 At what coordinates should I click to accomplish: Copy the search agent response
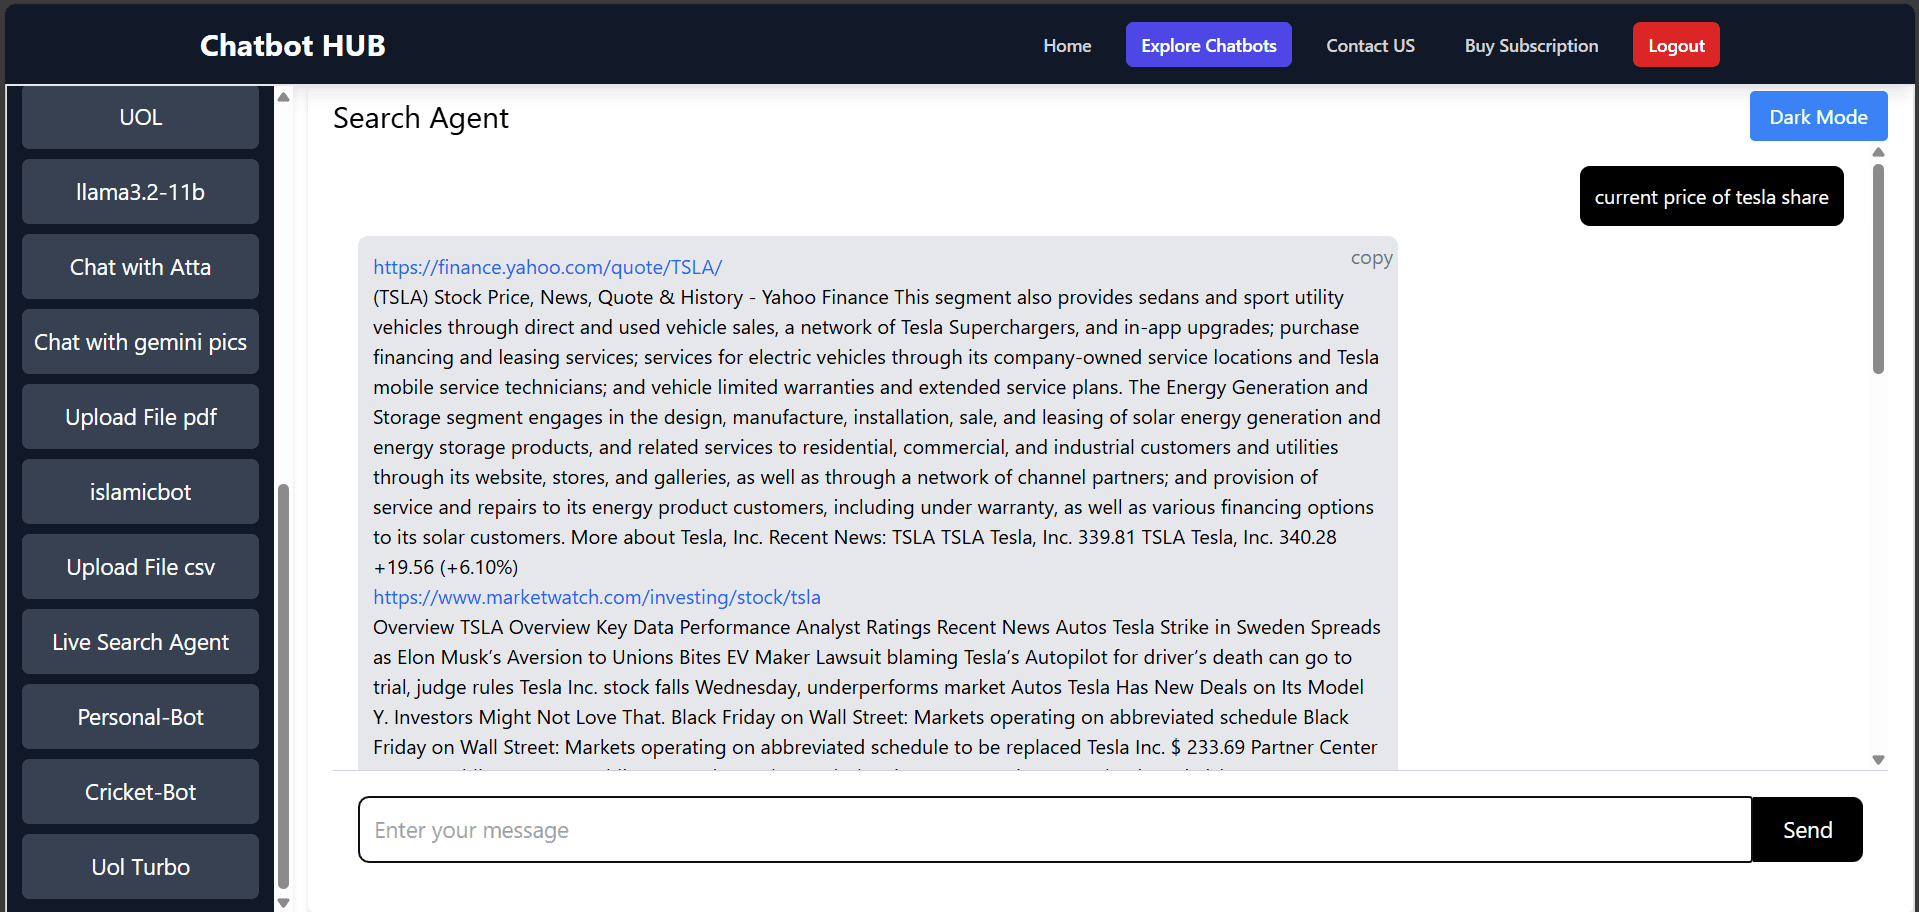[1371, 258]
